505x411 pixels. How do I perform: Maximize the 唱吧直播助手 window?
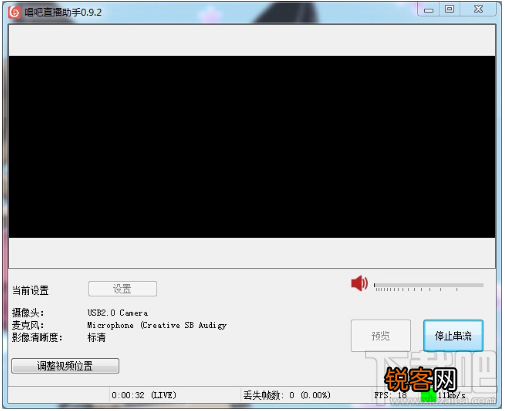450,9
